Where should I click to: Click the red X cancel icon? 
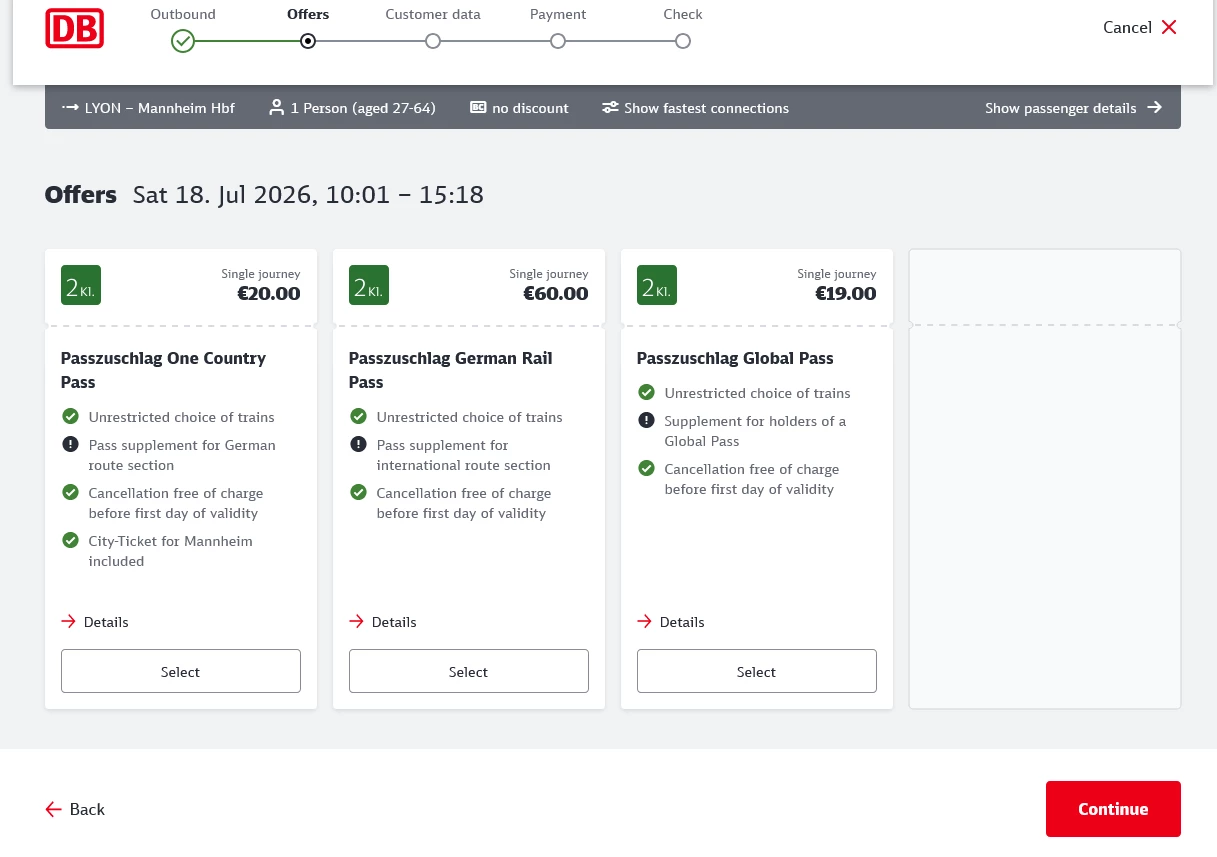point(1169,27)
